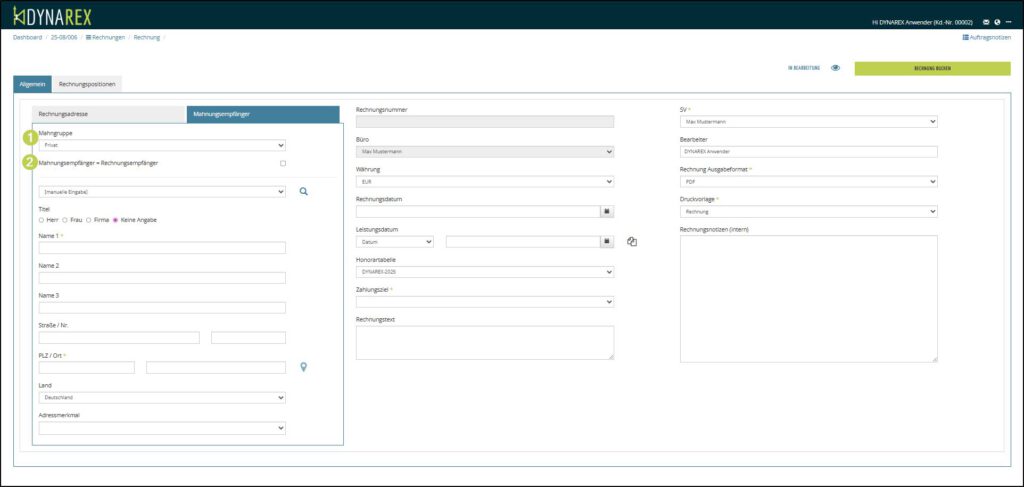This screenshot has height=487, width=1024.
Task: Click the eye preview icon near In Bearbeitung
Action: click(x=835, y=69)
